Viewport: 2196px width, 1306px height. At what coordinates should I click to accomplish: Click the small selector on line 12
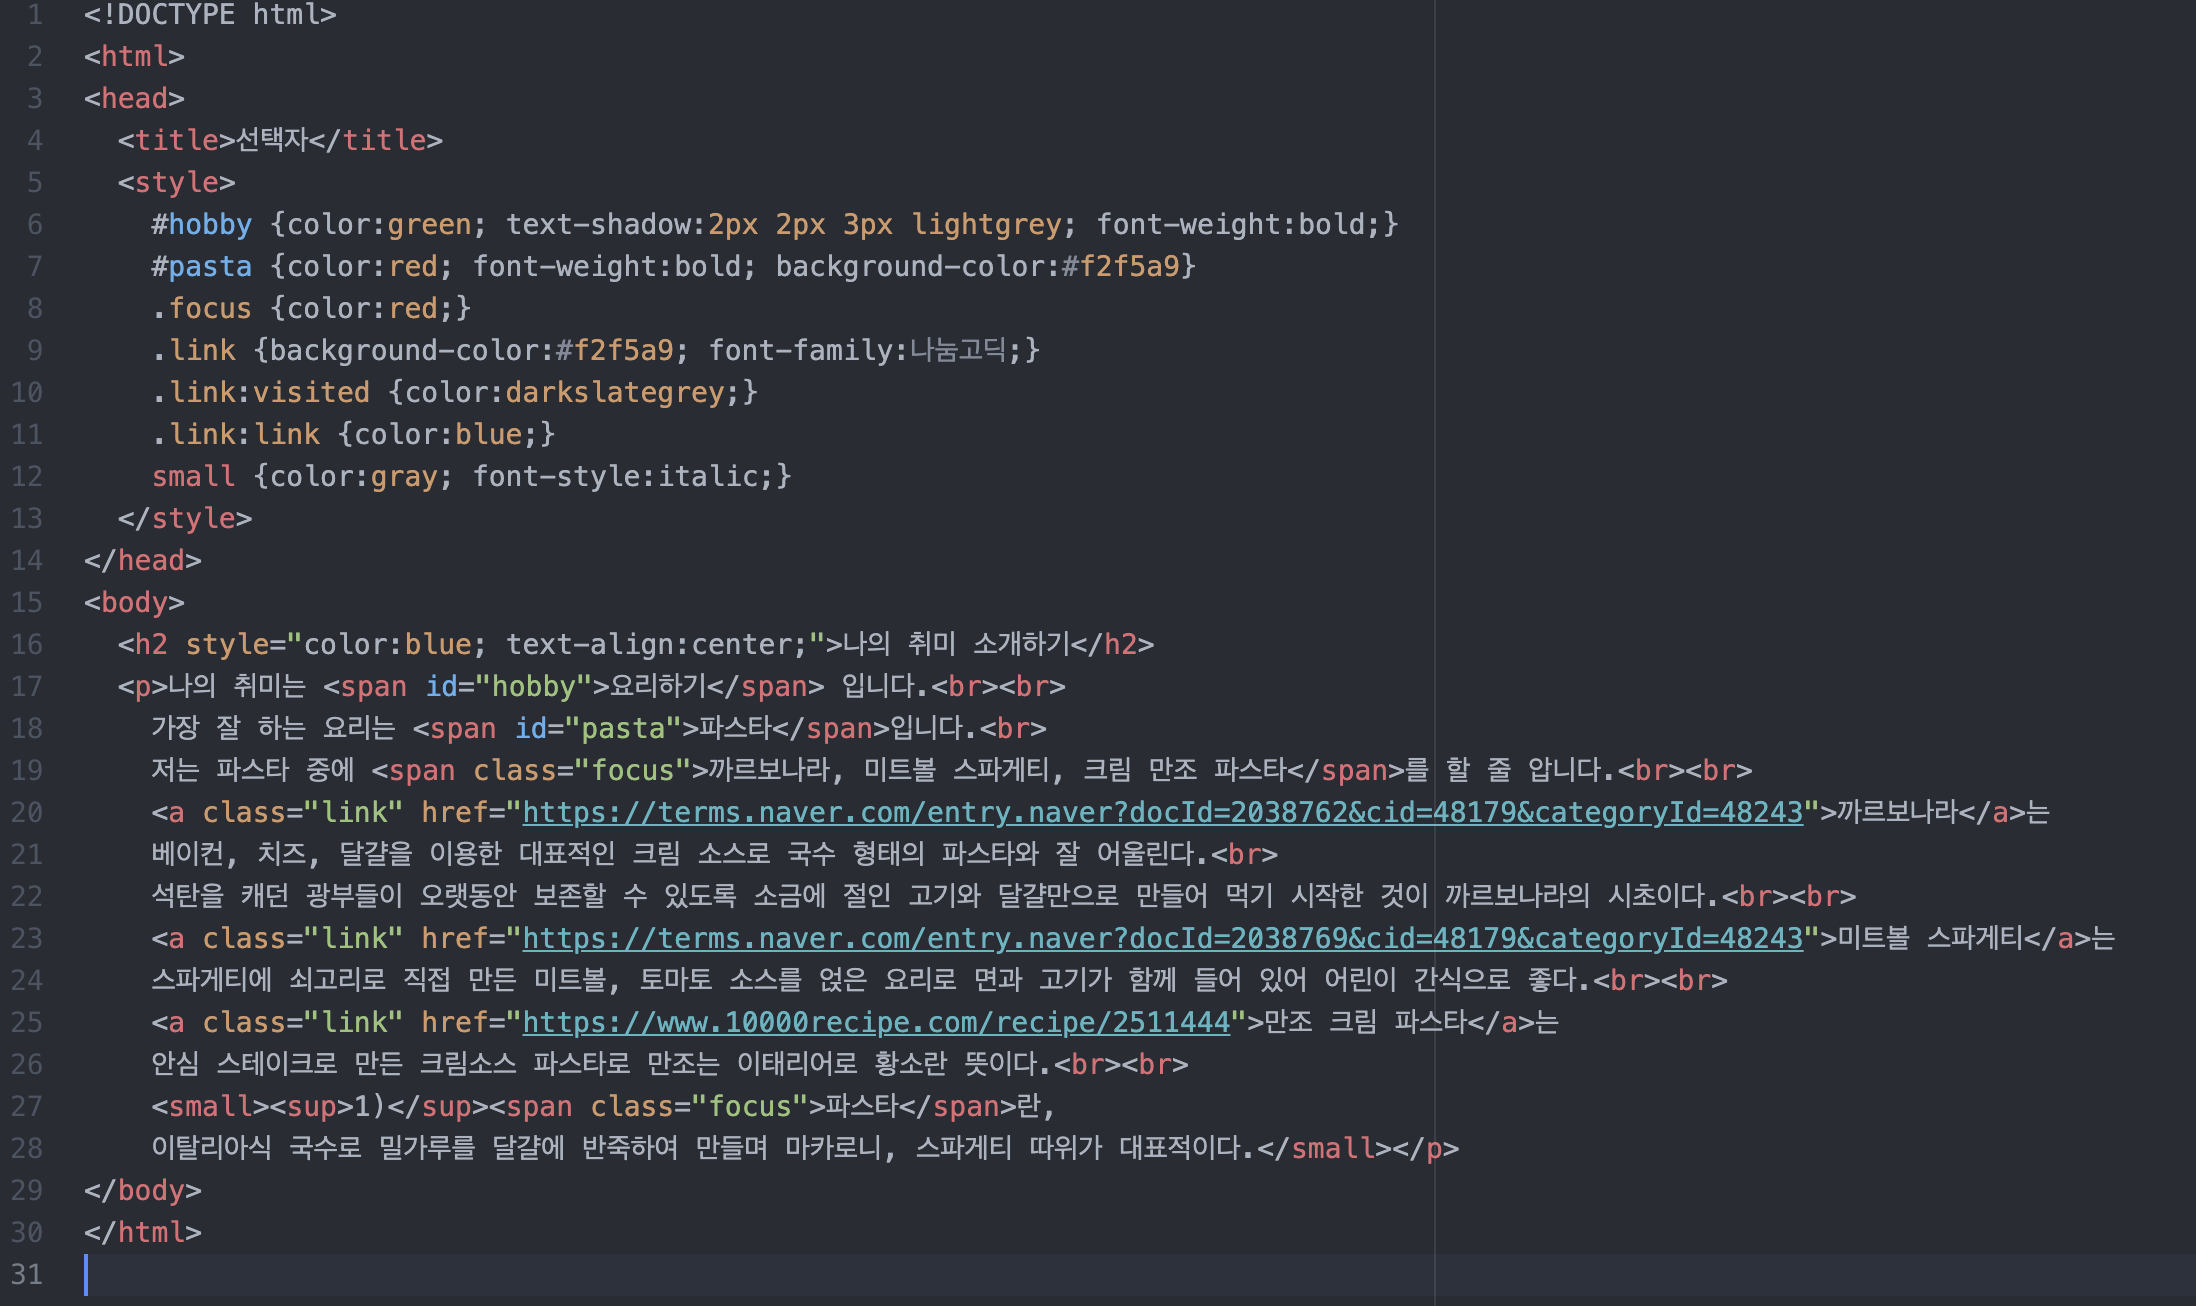point(193,476)
